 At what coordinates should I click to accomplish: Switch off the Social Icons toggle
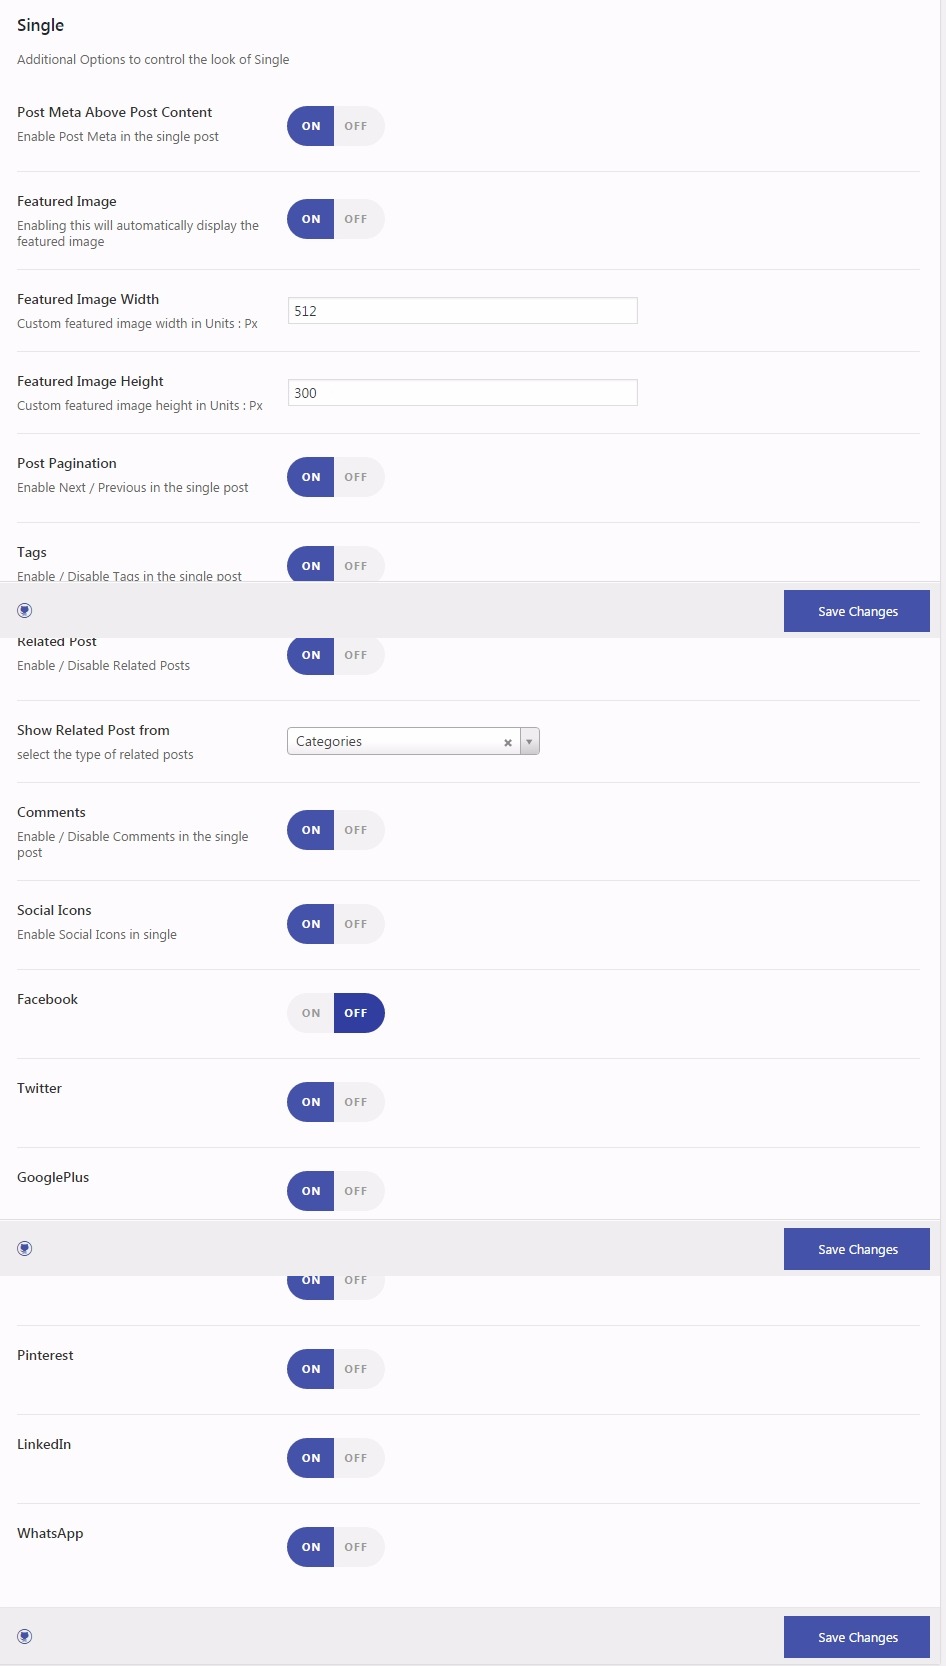357,924
